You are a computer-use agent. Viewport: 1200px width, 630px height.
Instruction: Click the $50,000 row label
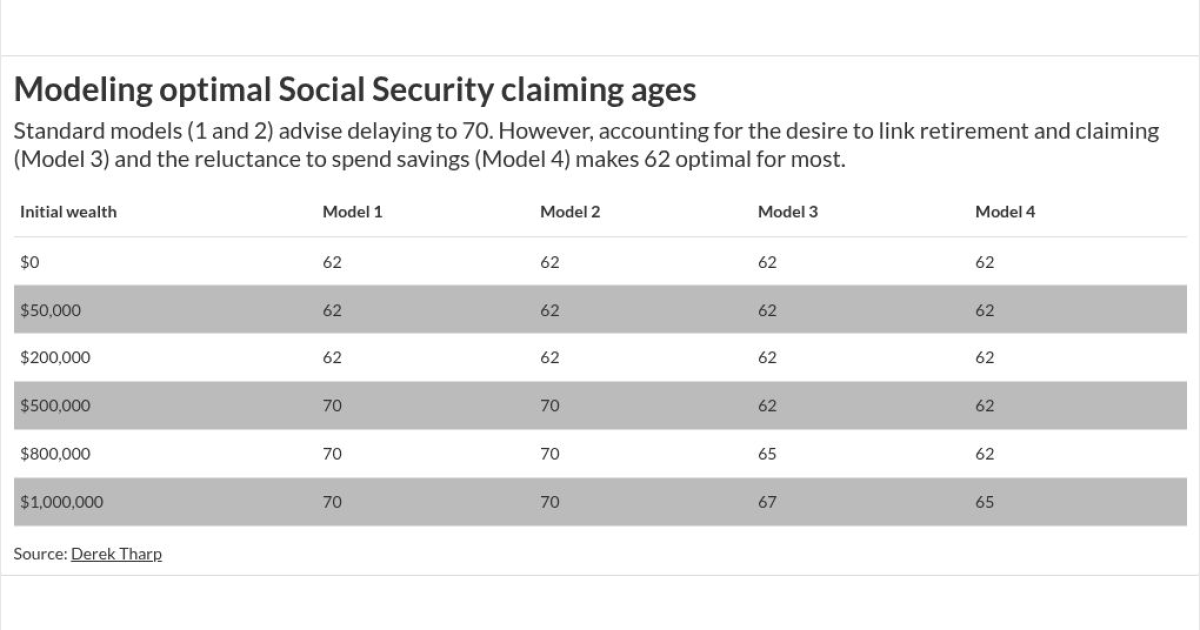(x=50, y=310)
